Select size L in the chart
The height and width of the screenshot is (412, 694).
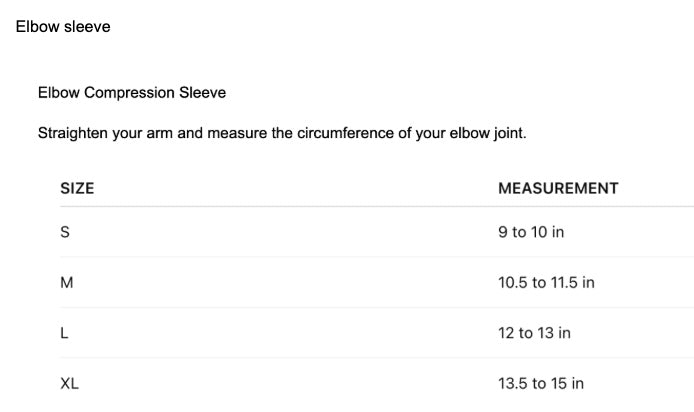[64, 333]
